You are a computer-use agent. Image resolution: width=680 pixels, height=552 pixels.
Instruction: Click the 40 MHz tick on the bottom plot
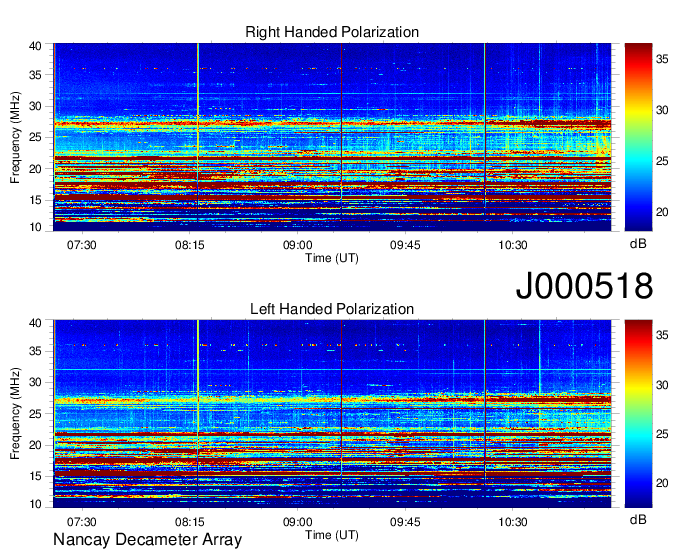(35, 323)
